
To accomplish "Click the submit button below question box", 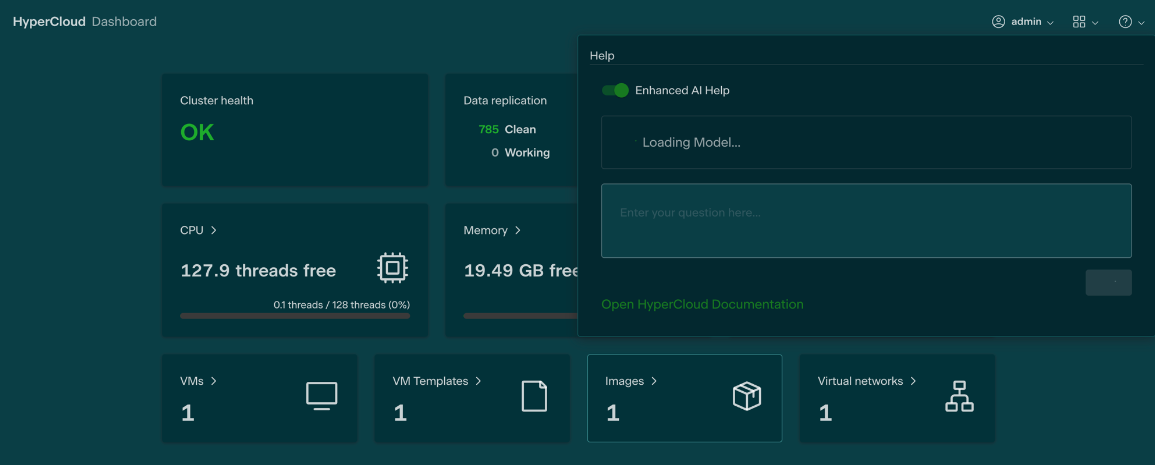I will pyautogui.click(x=1108, y=282).
